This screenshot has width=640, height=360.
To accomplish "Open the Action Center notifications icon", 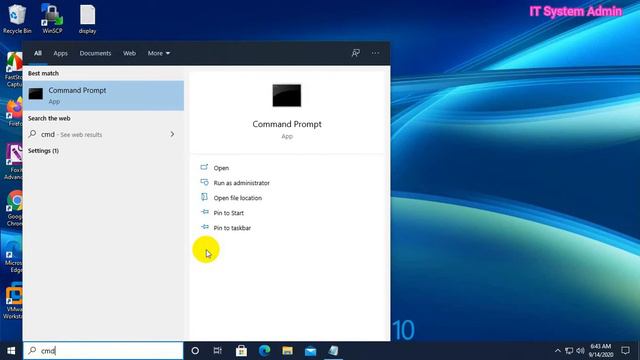I will [625, 351].
